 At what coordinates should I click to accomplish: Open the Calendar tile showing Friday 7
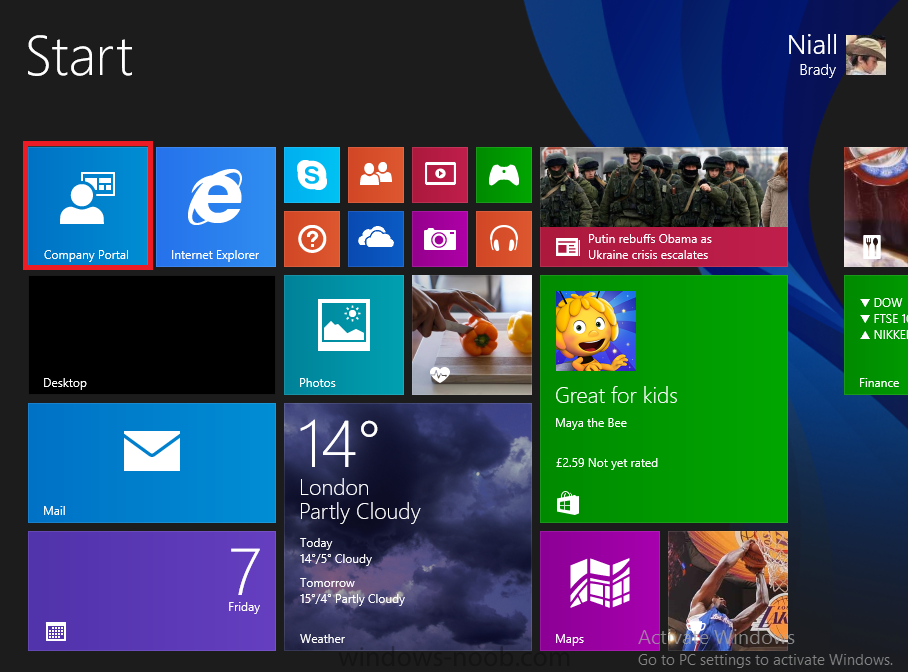pyautogui.click(x=152, y=591)
